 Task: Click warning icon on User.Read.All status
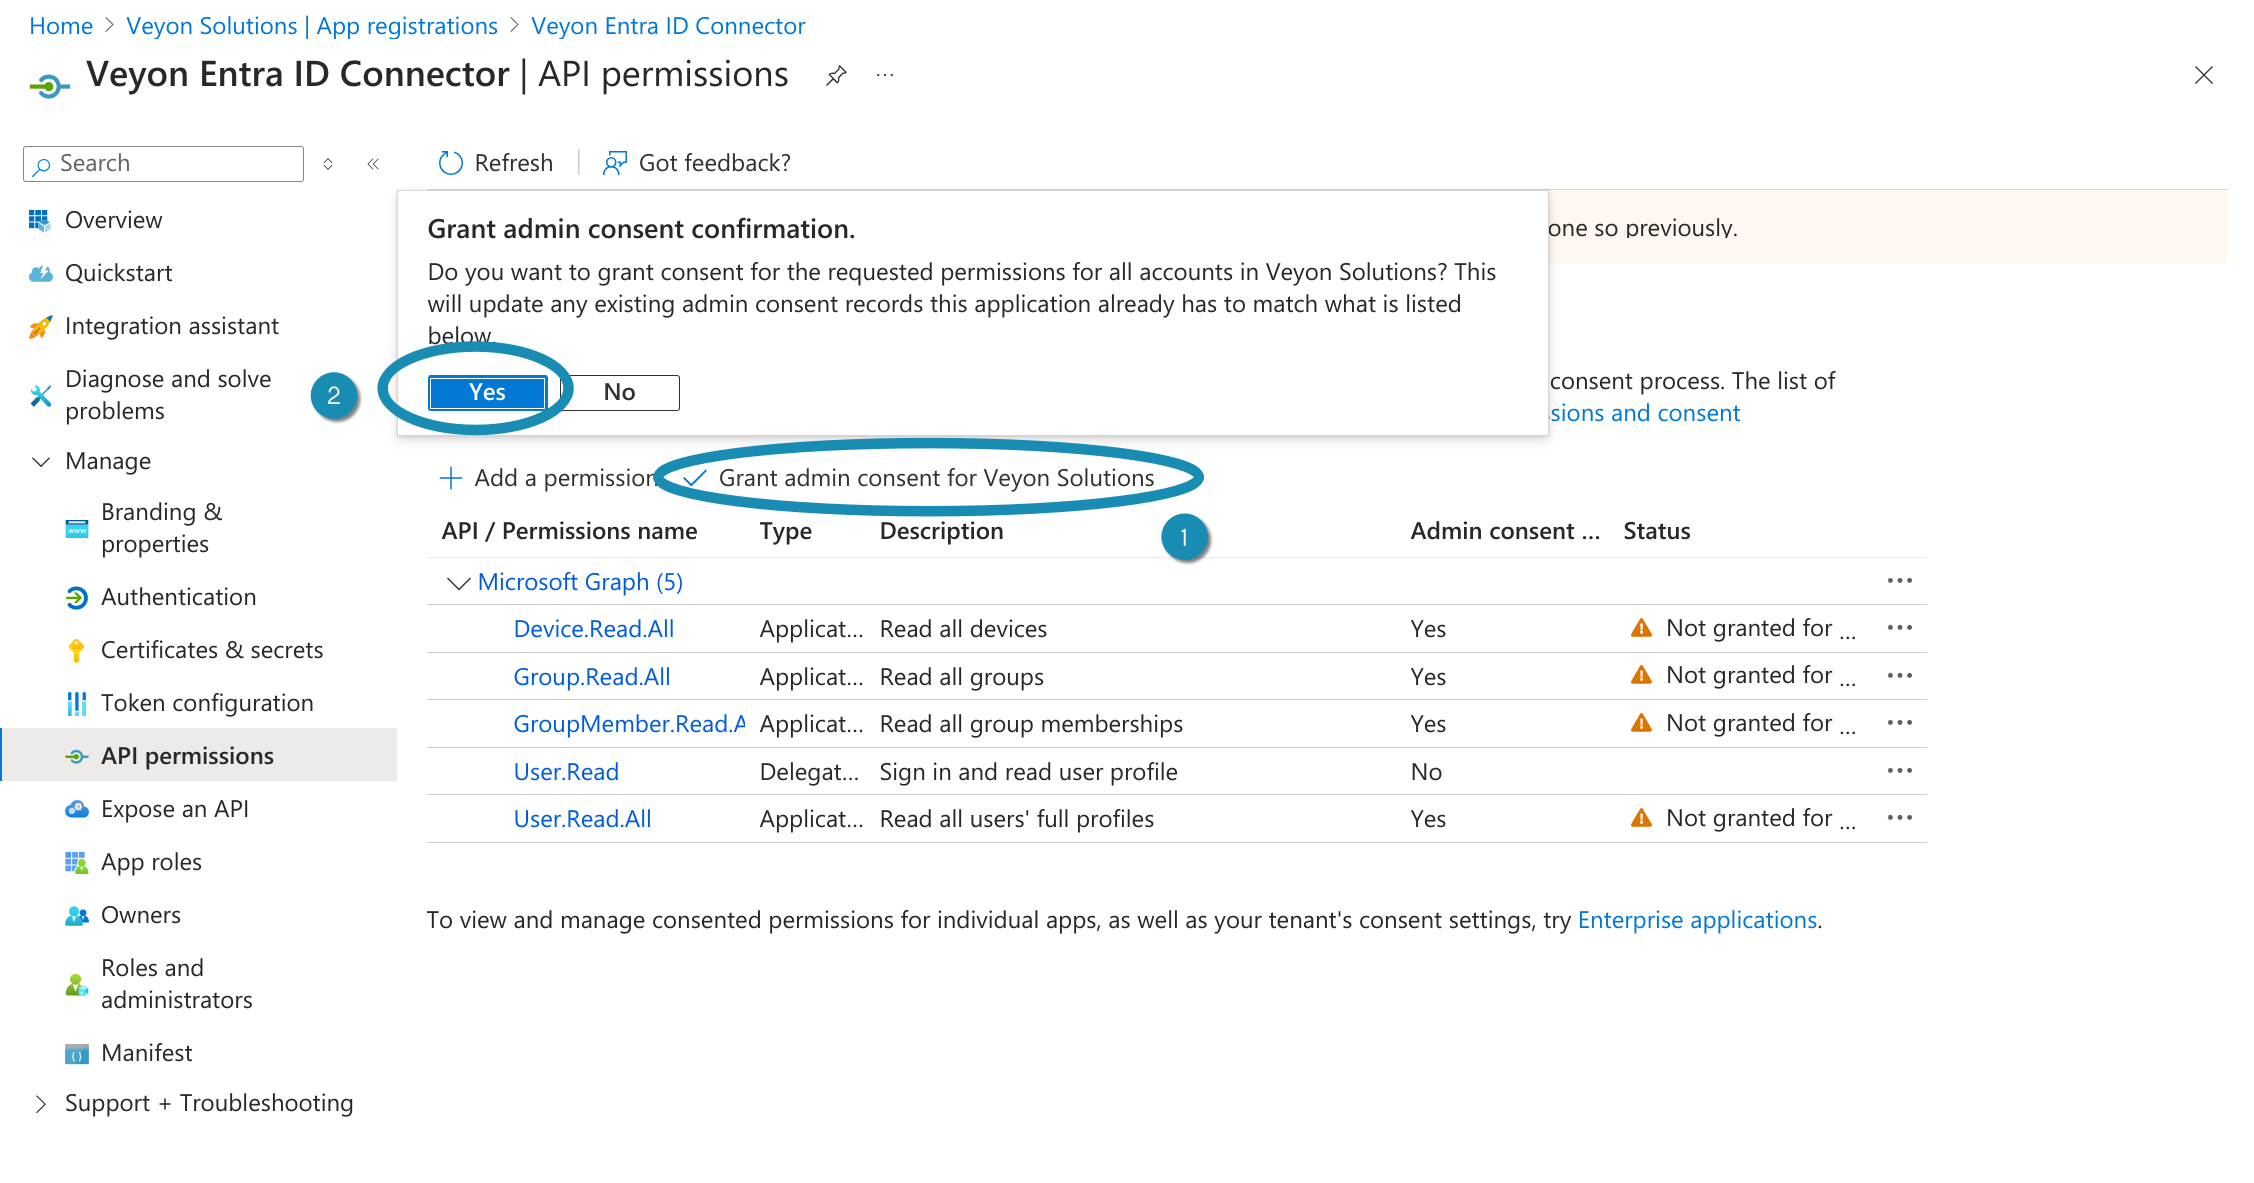point(1641,819)
